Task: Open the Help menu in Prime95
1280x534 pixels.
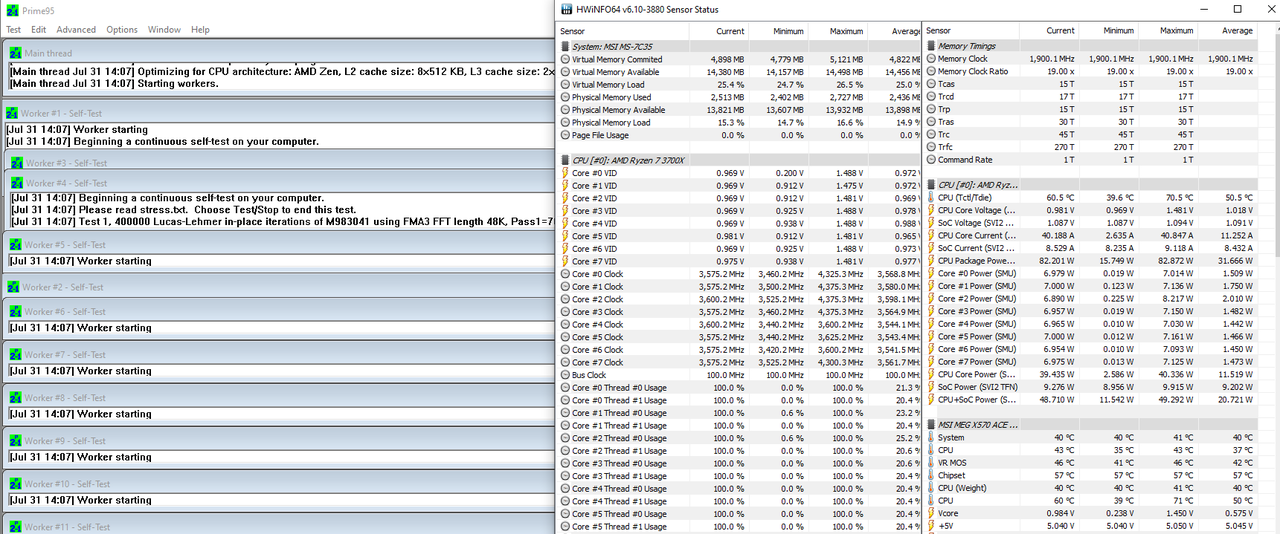Action: pyautogui.click(x=200, y=30)
